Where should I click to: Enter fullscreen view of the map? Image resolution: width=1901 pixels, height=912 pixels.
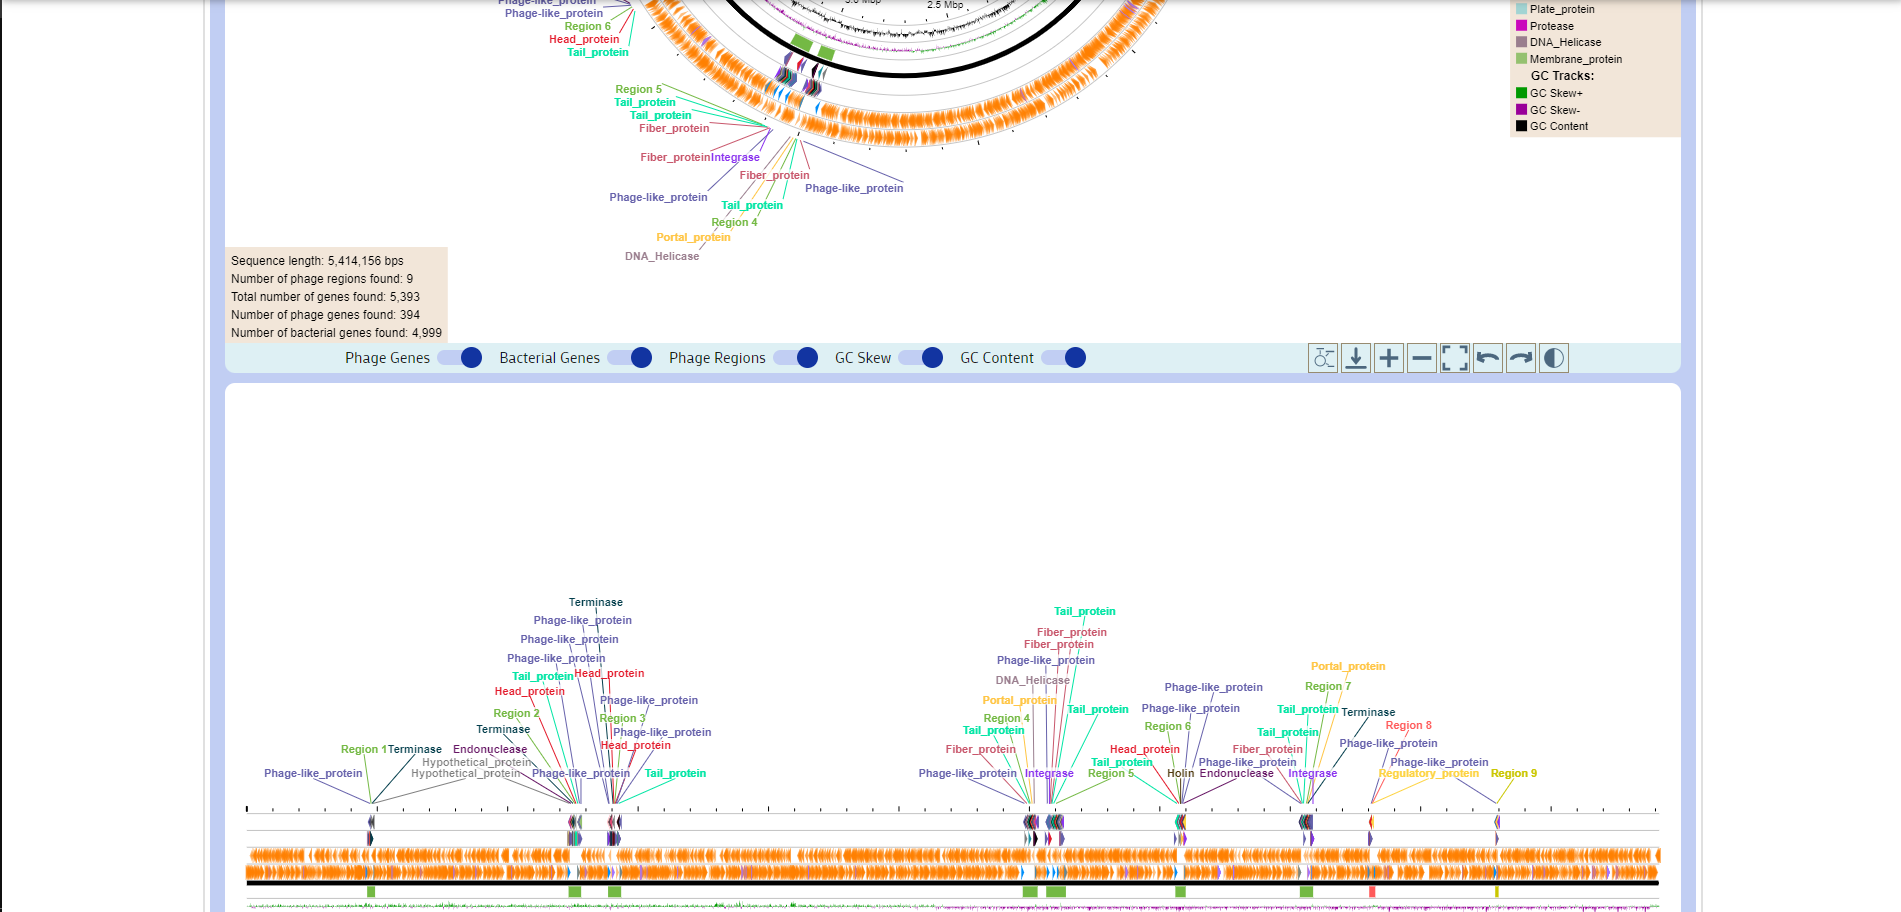click(1455, 358)
